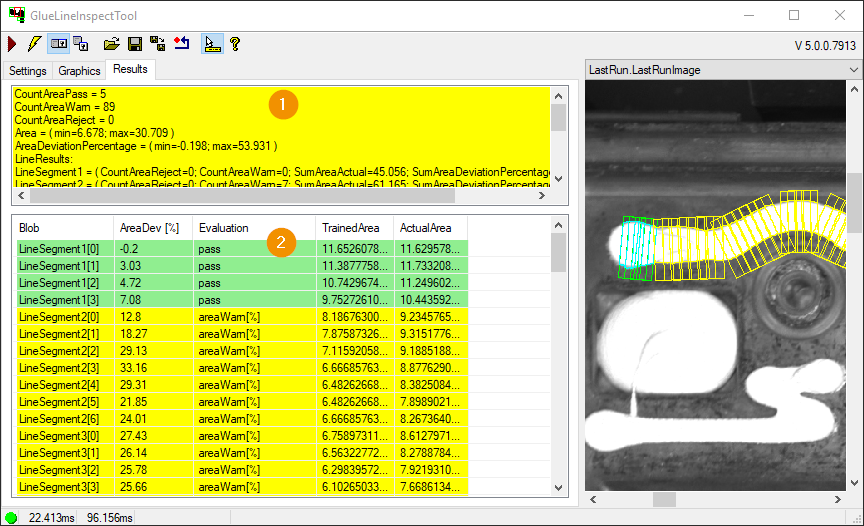Image resolution: width=864 pixels, height=526 pixels.
Task: Click the left arrow of the summary horizontal scrollbar
Action: (21, 196)
